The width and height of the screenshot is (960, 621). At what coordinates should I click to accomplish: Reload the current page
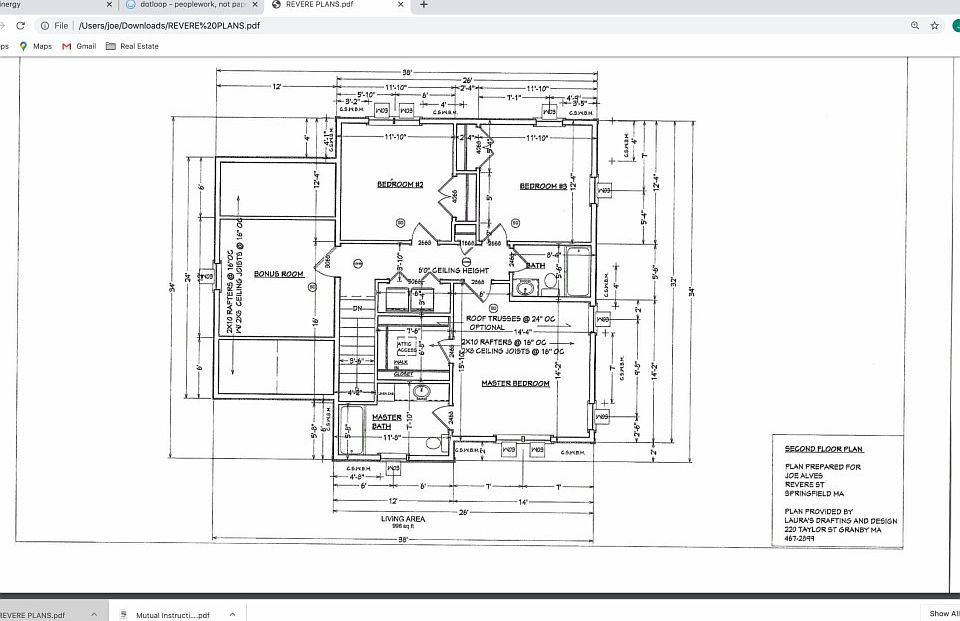[20, 26]
